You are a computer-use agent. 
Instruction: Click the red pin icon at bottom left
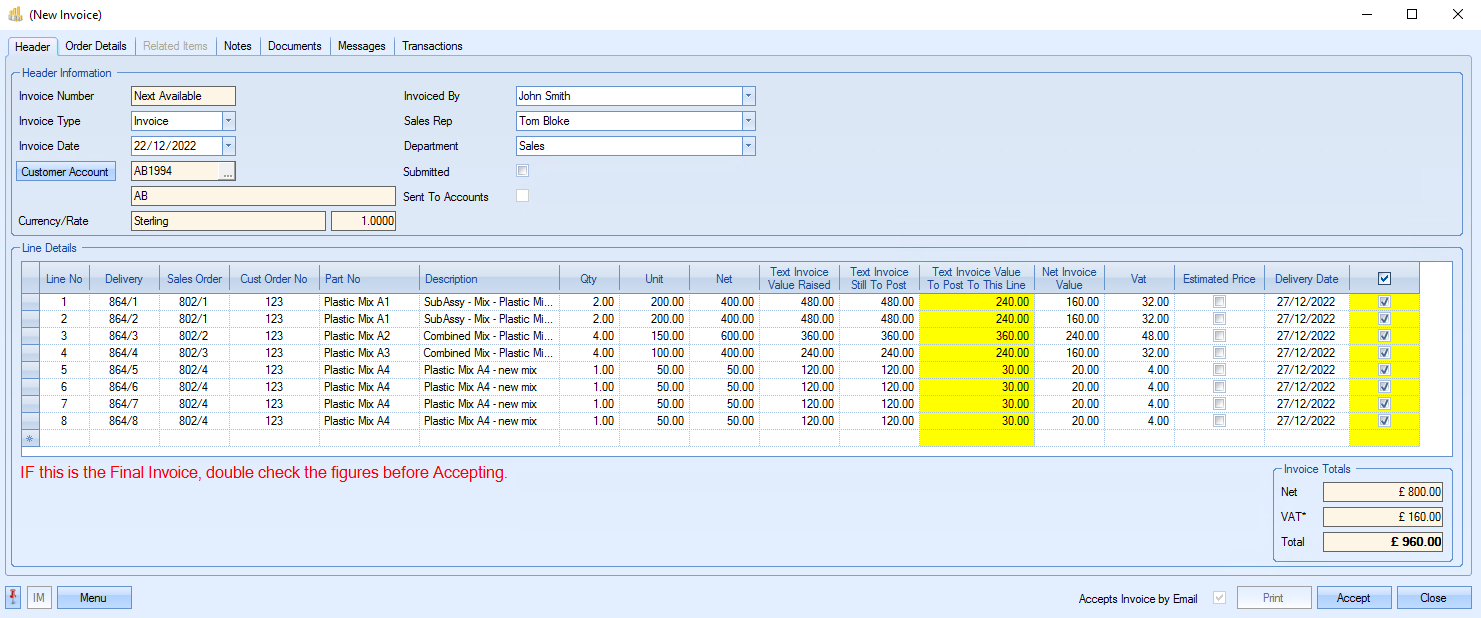click(x=14, y=598)
